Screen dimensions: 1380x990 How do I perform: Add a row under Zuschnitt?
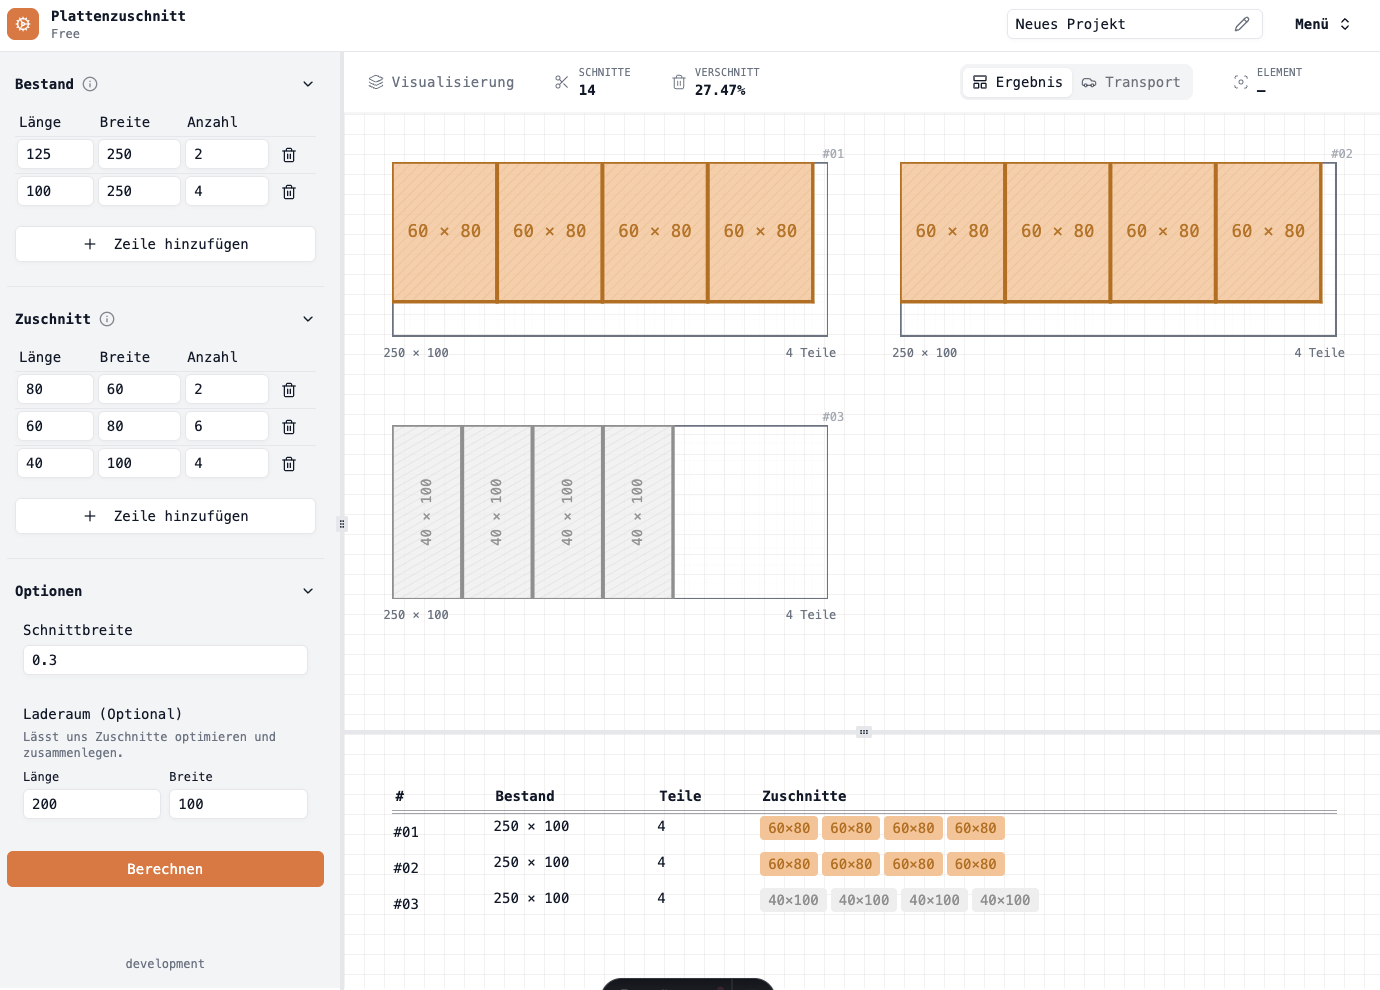pos(165,516)
